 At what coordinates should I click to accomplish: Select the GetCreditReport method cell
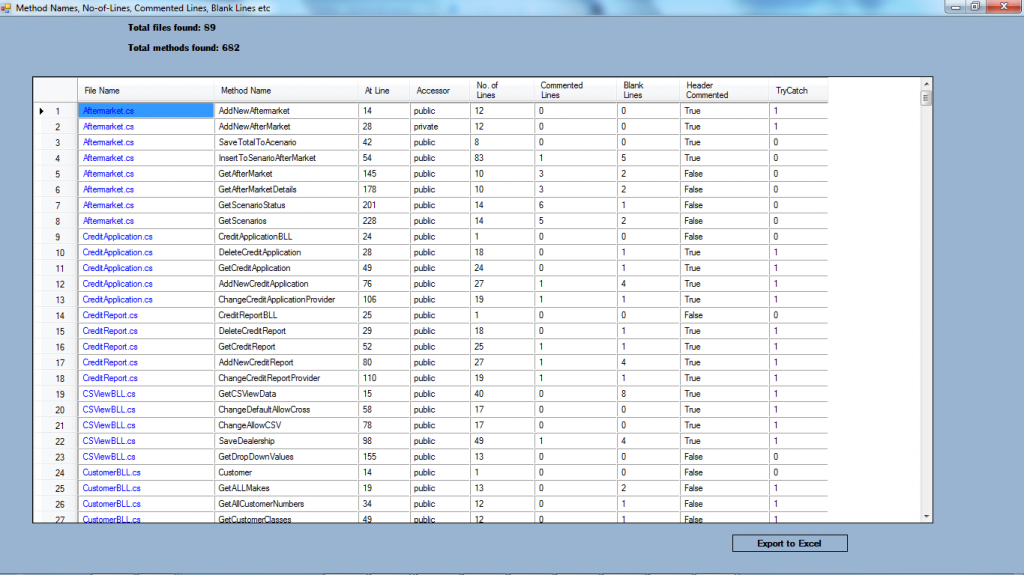(286, 347)
